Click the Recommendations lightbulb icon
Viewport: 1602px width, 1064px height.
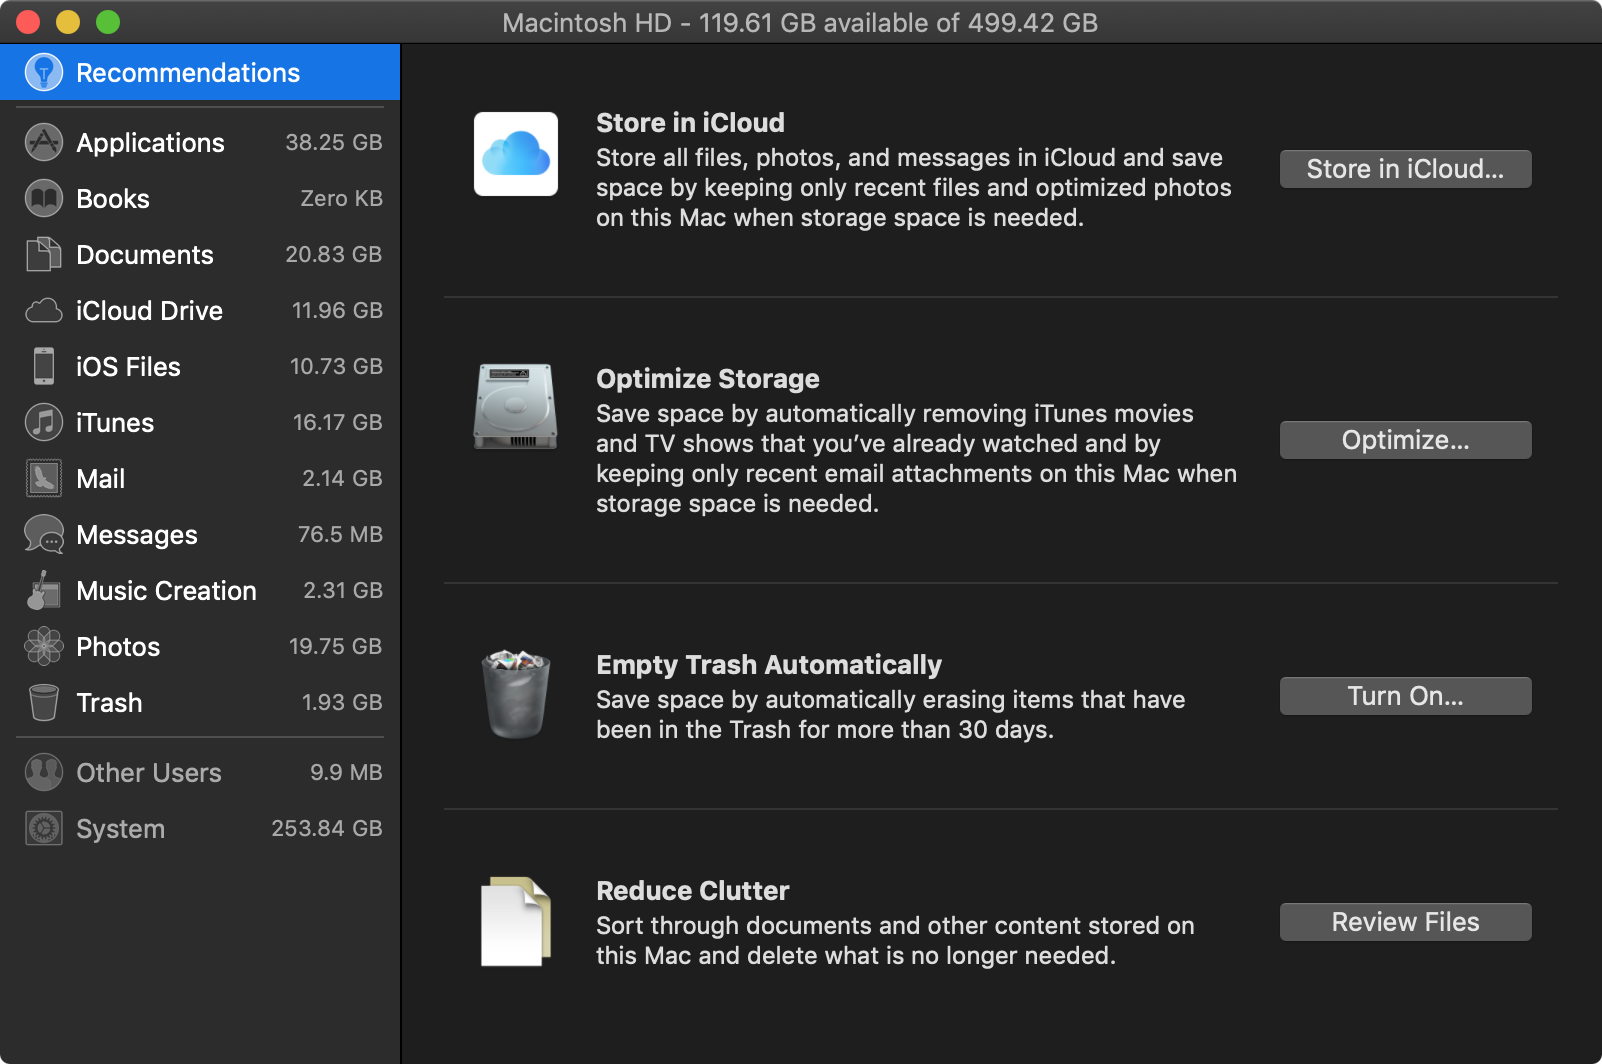[44, 72]
